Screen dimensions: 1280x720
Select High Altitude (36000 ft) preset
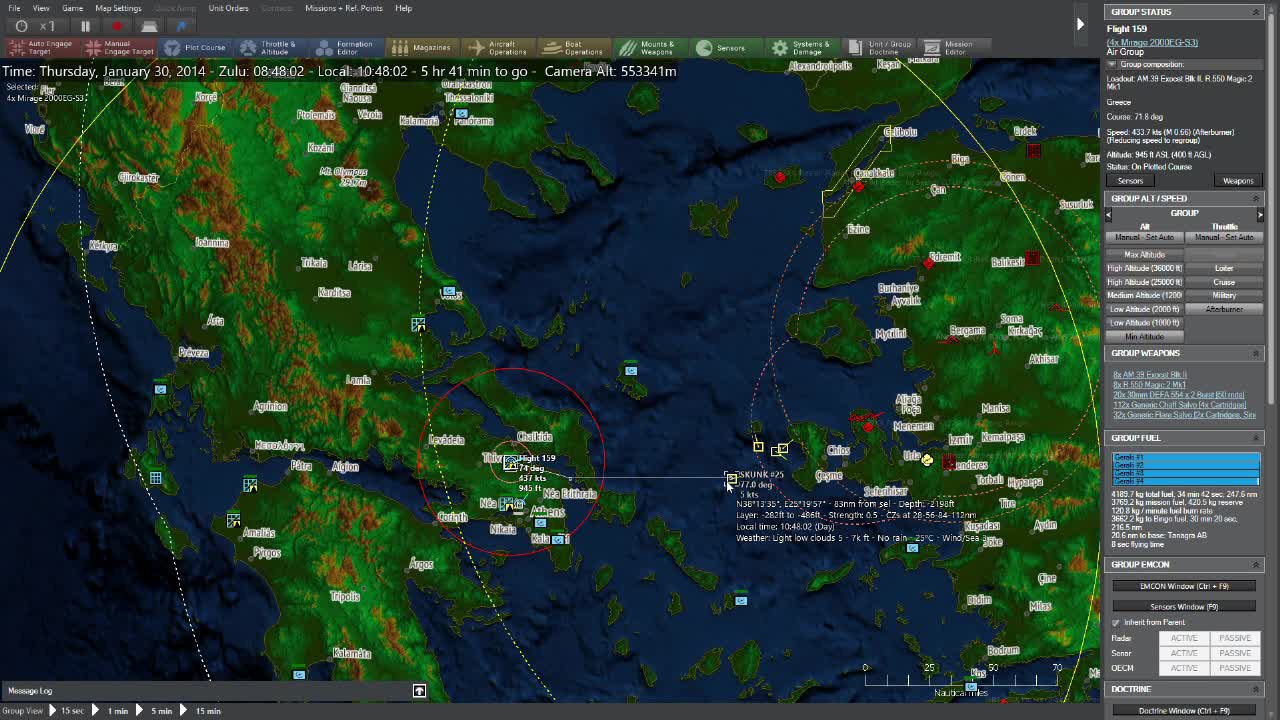[x=1145, y=268]
